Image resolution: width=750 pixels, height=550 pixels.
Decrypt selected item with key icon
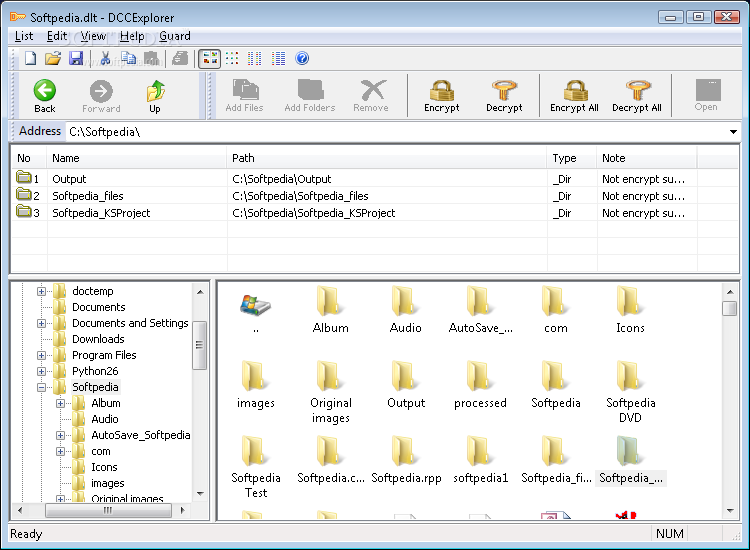tap(505, 95)
